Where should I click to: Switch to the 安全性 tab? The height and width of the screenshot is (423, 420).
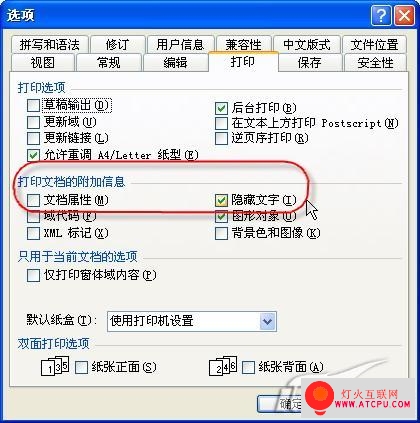375,63
